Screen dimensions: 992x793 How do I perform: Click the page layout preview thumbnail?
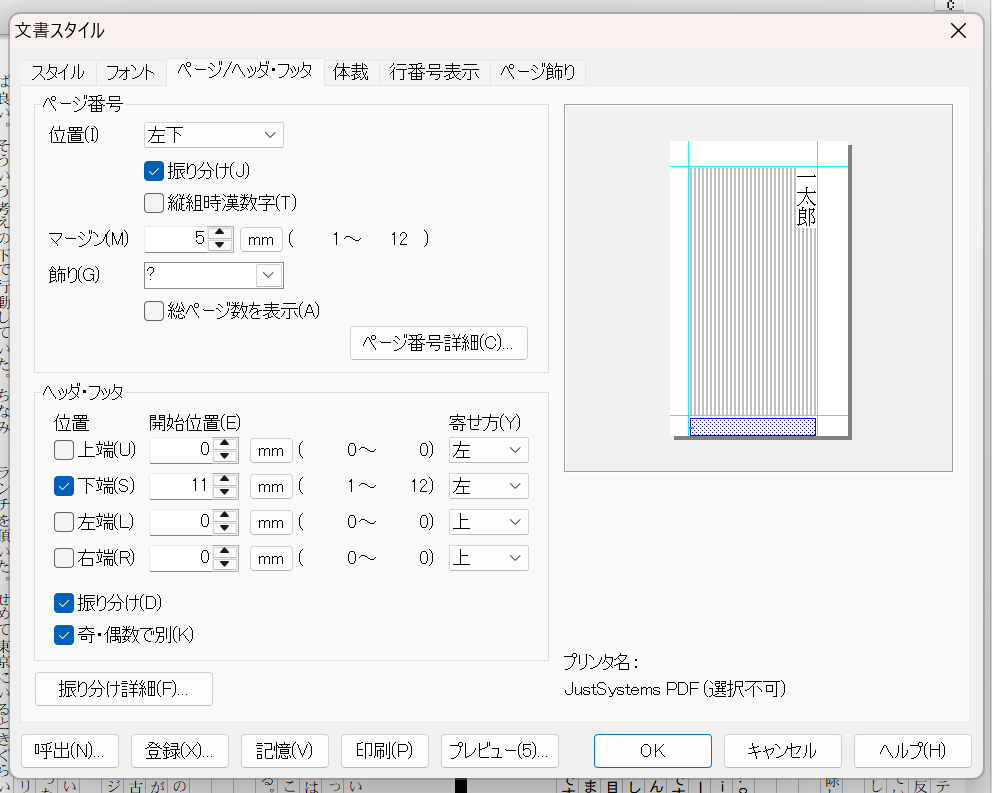(758, 288)
